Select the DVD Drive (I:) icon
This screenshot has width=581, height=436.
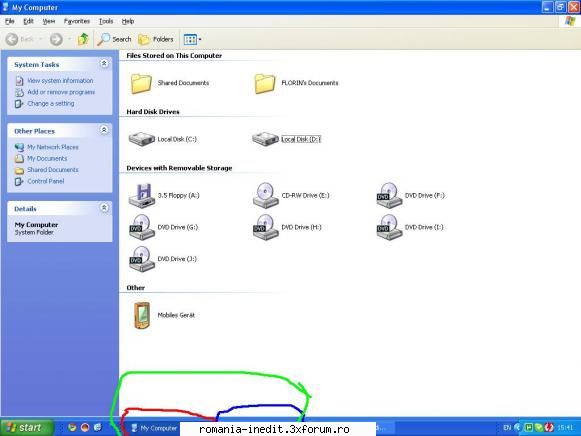[x=389, y=227]
